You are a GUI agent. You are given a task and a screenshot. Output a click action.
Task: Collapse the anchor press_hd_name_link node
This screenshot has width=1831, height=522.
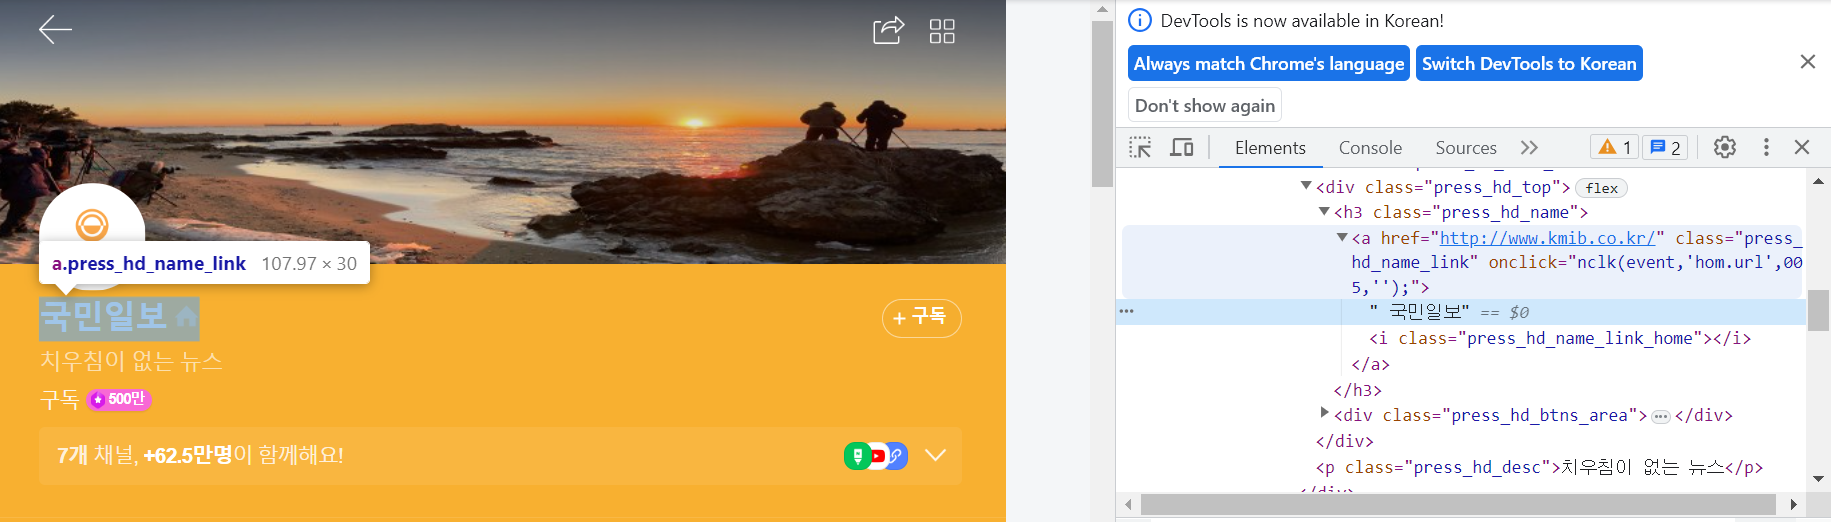click(1342, 237)
